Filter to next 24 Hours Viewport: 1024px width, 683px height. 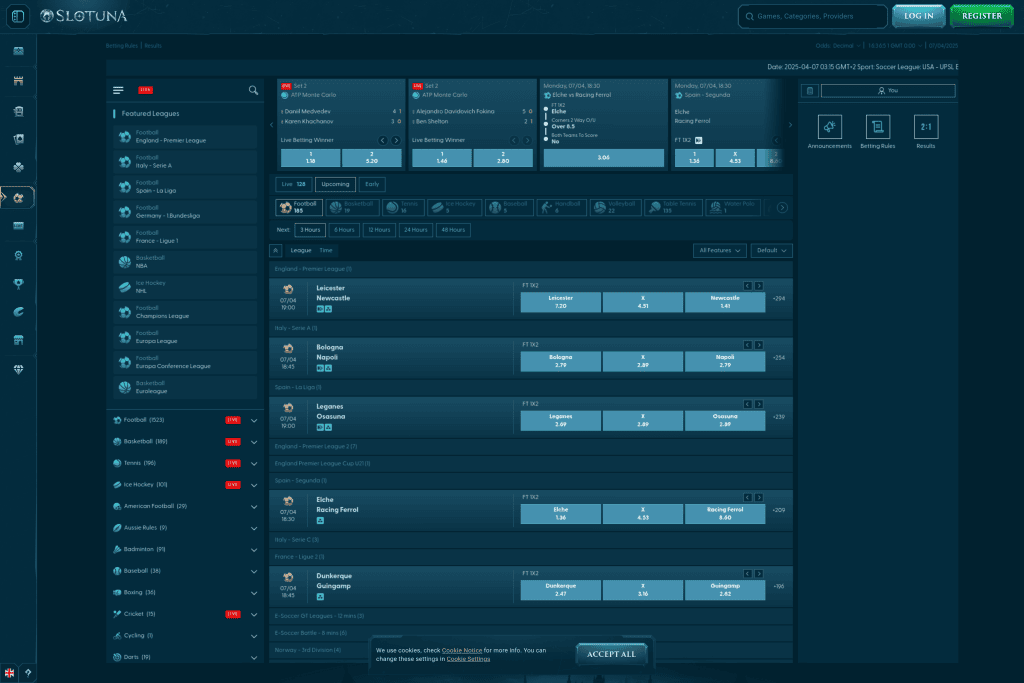click(415, 230)
